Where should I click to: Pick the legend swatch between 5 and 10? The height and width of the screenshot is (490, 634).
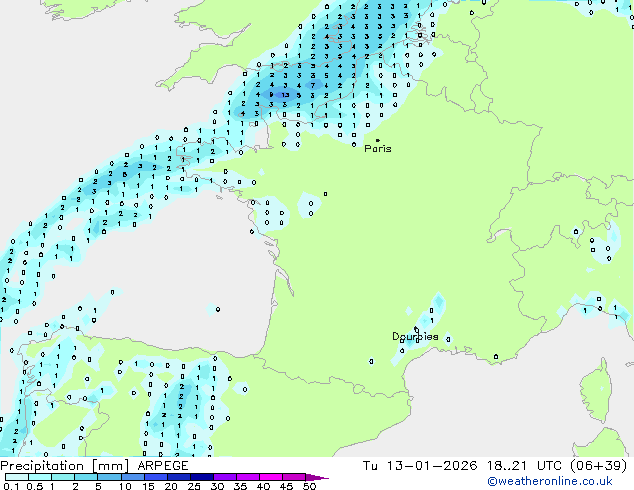tap(109, 477)
